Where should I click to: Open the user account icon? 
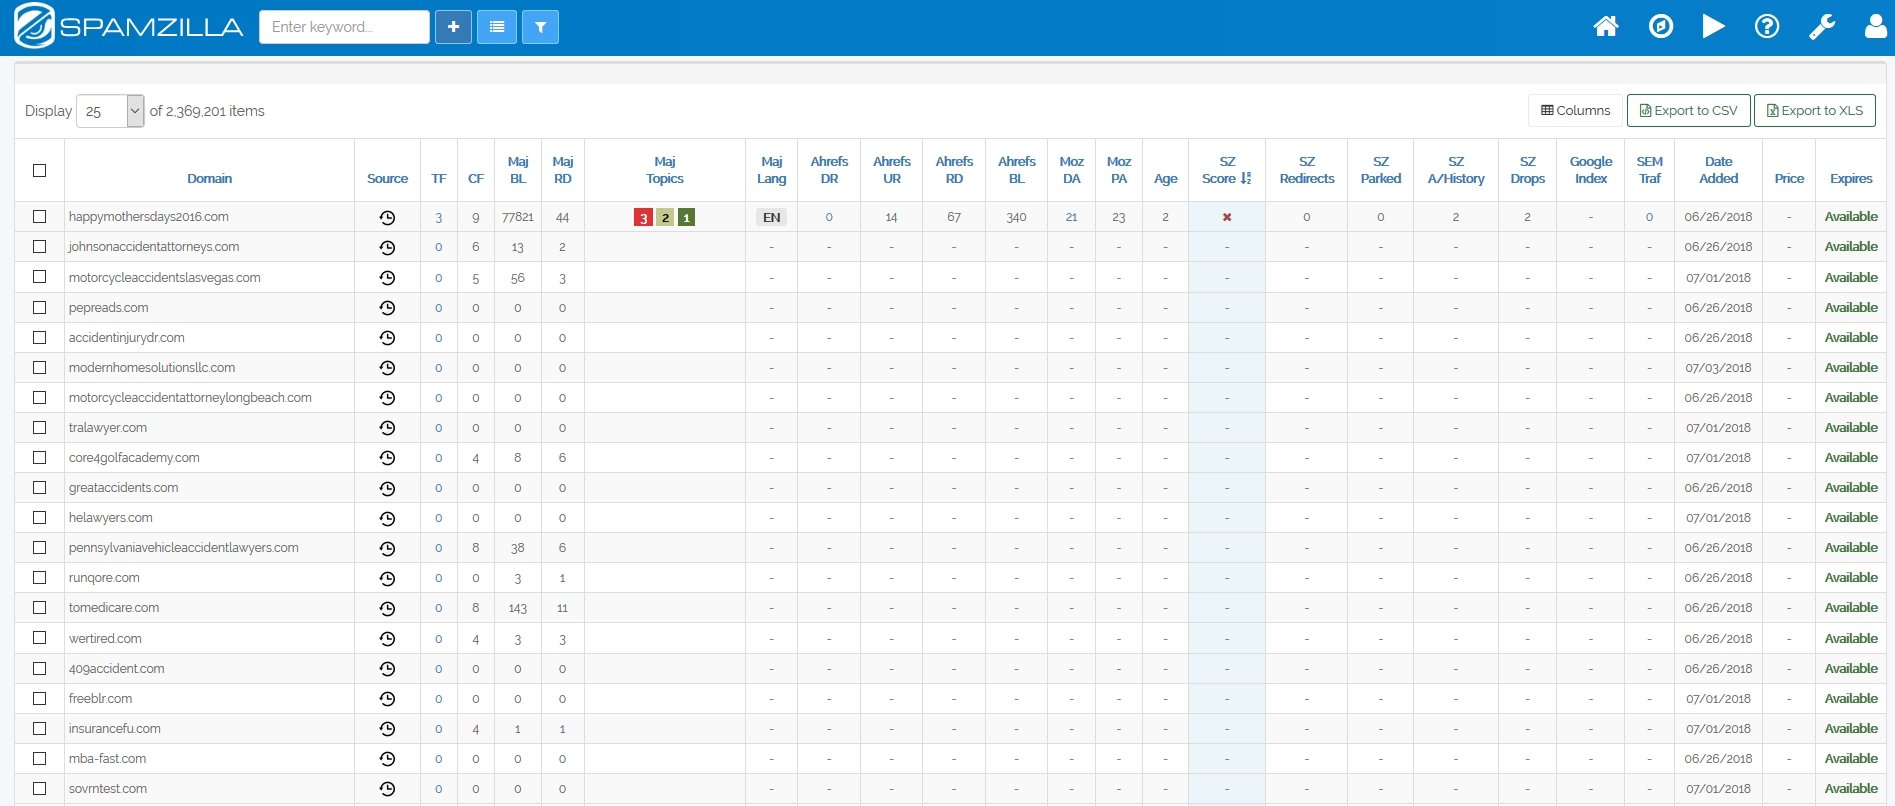[1876, 26]
